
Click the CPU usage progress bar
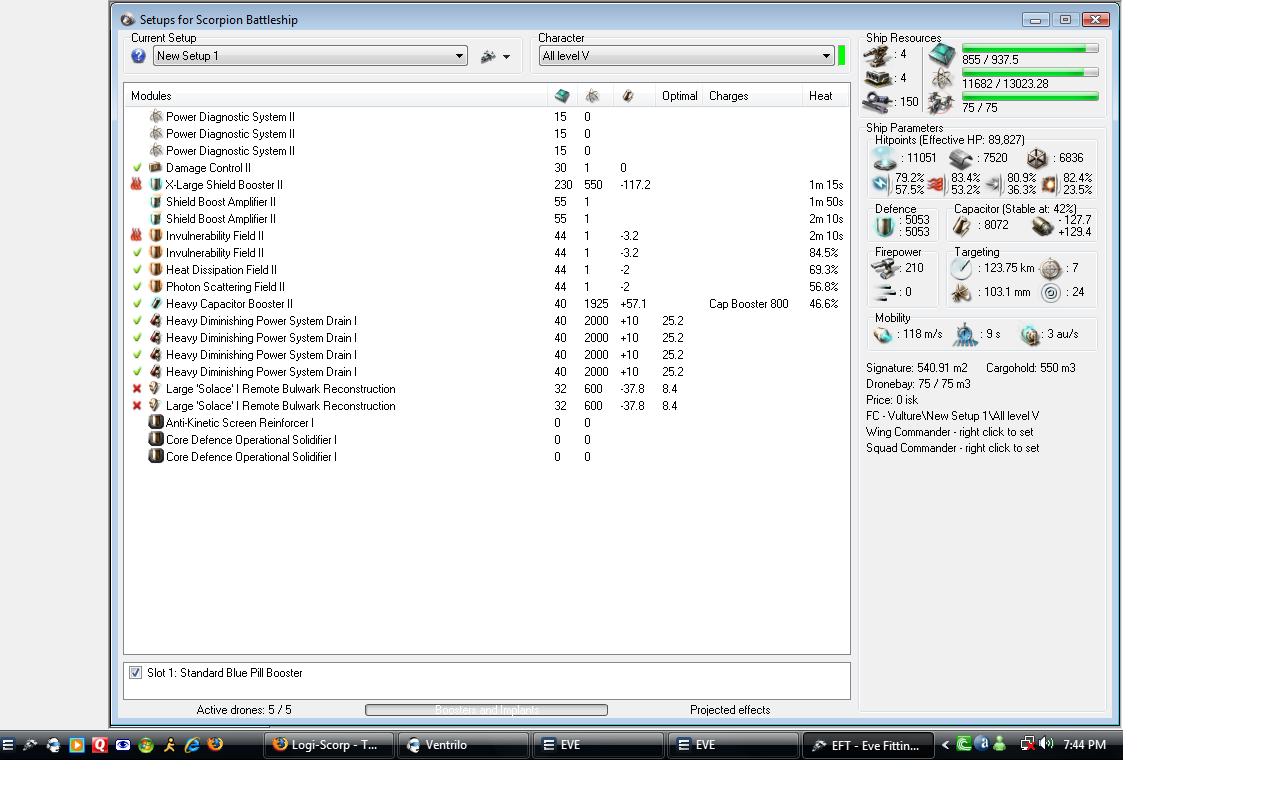point(1030,48)
